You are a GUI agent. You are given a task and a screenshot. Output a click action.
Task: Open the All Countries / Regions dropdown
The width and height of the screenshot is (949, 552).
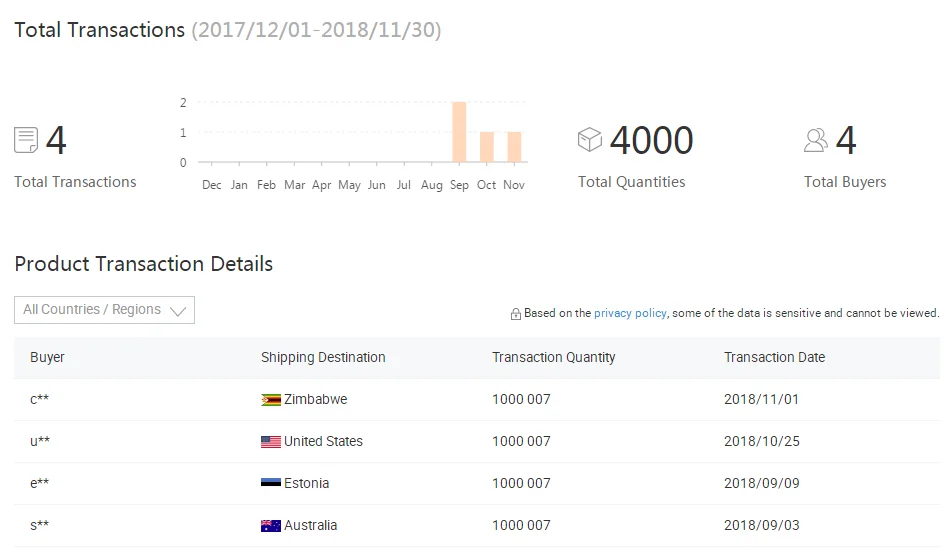click(104, 310)
